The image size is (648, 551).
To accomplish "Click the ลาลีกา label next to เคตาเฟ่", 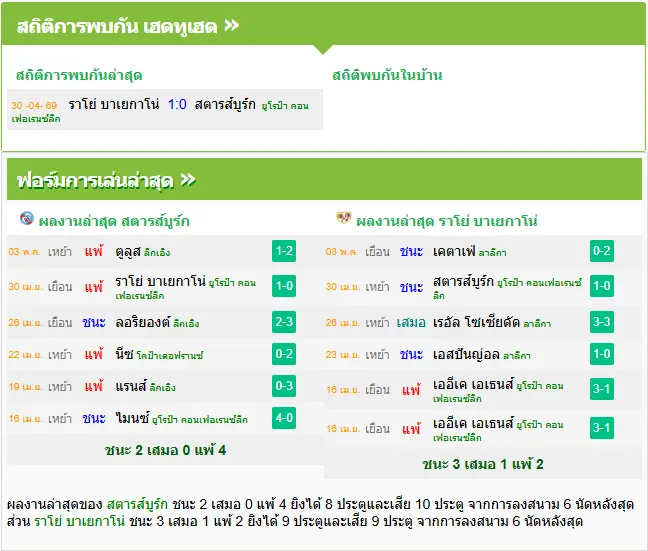I will 492,253.
